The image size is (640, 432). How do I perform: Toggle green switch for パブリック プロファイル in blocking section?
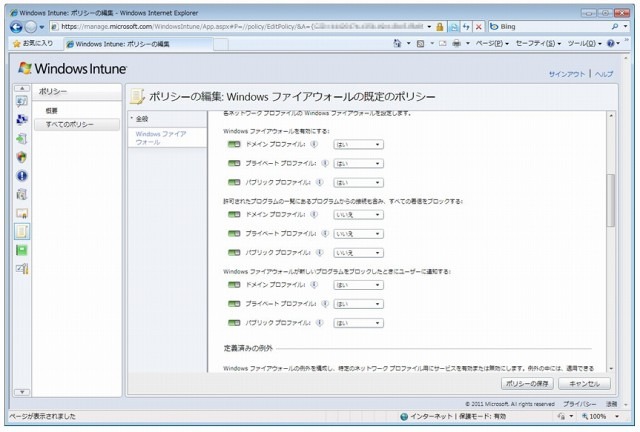[234, 253]
